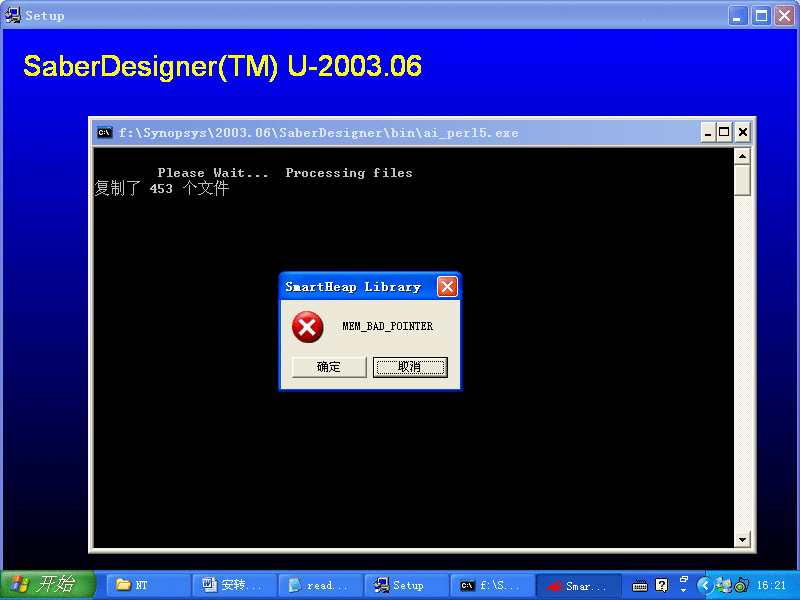
Task: Switch to Smar... taskbar button
Action: pos(579,585)
